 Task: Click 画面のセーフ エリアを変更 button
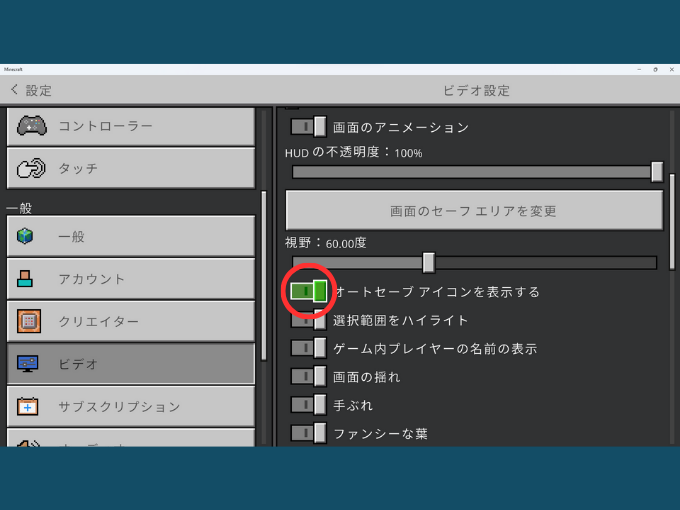pos(474,210)
